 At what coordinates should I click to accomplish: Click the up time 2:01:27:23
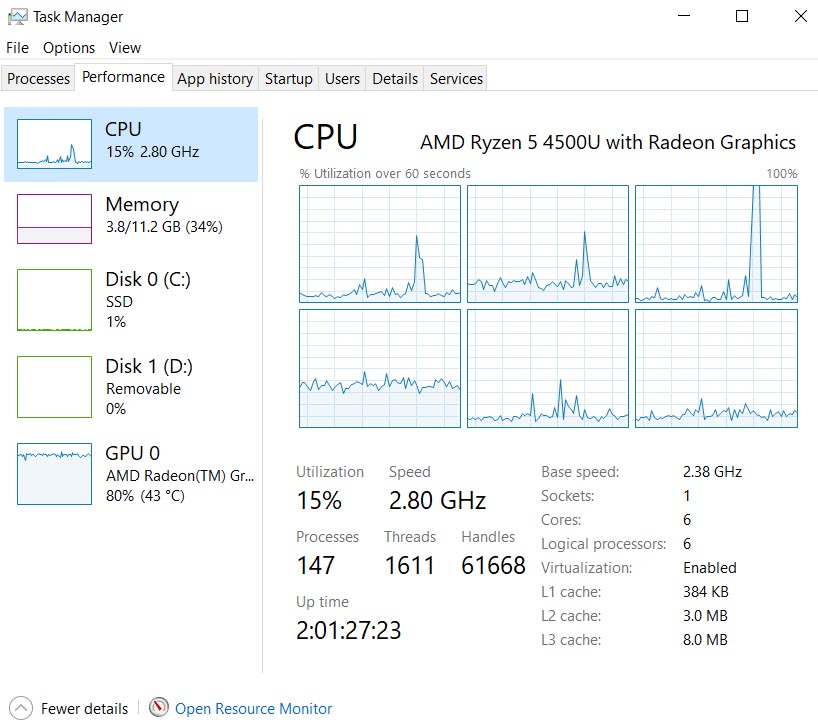click(x=348, y=631)
